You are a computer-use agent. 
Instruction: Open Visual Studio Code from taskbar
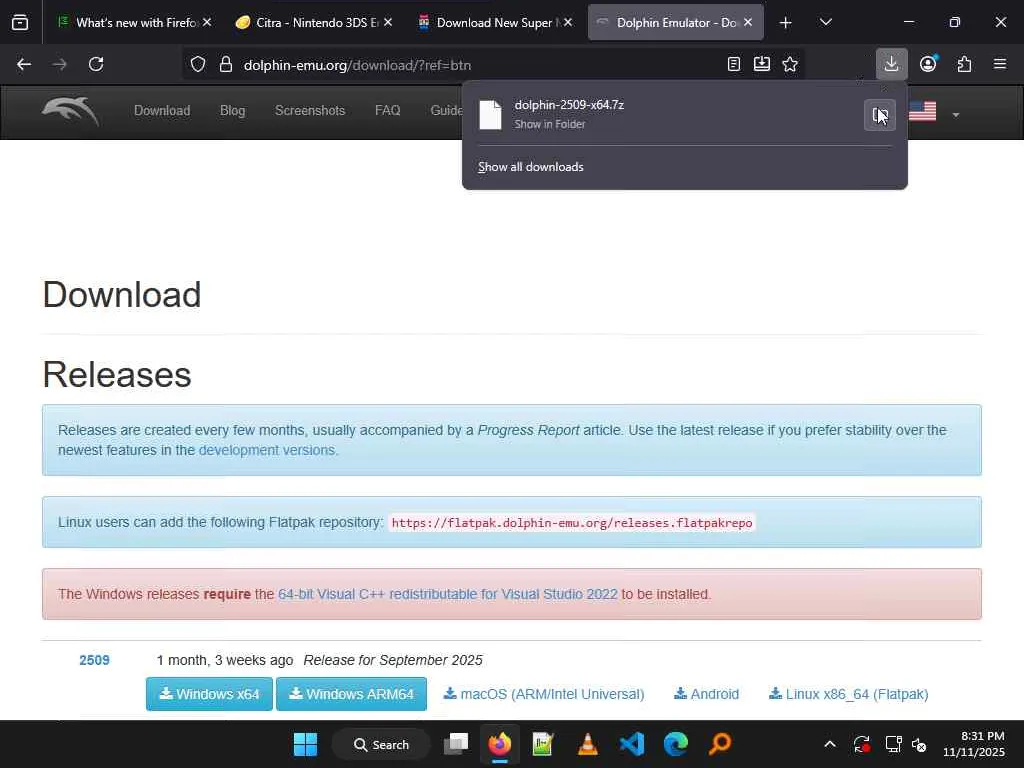coord(632,744)
